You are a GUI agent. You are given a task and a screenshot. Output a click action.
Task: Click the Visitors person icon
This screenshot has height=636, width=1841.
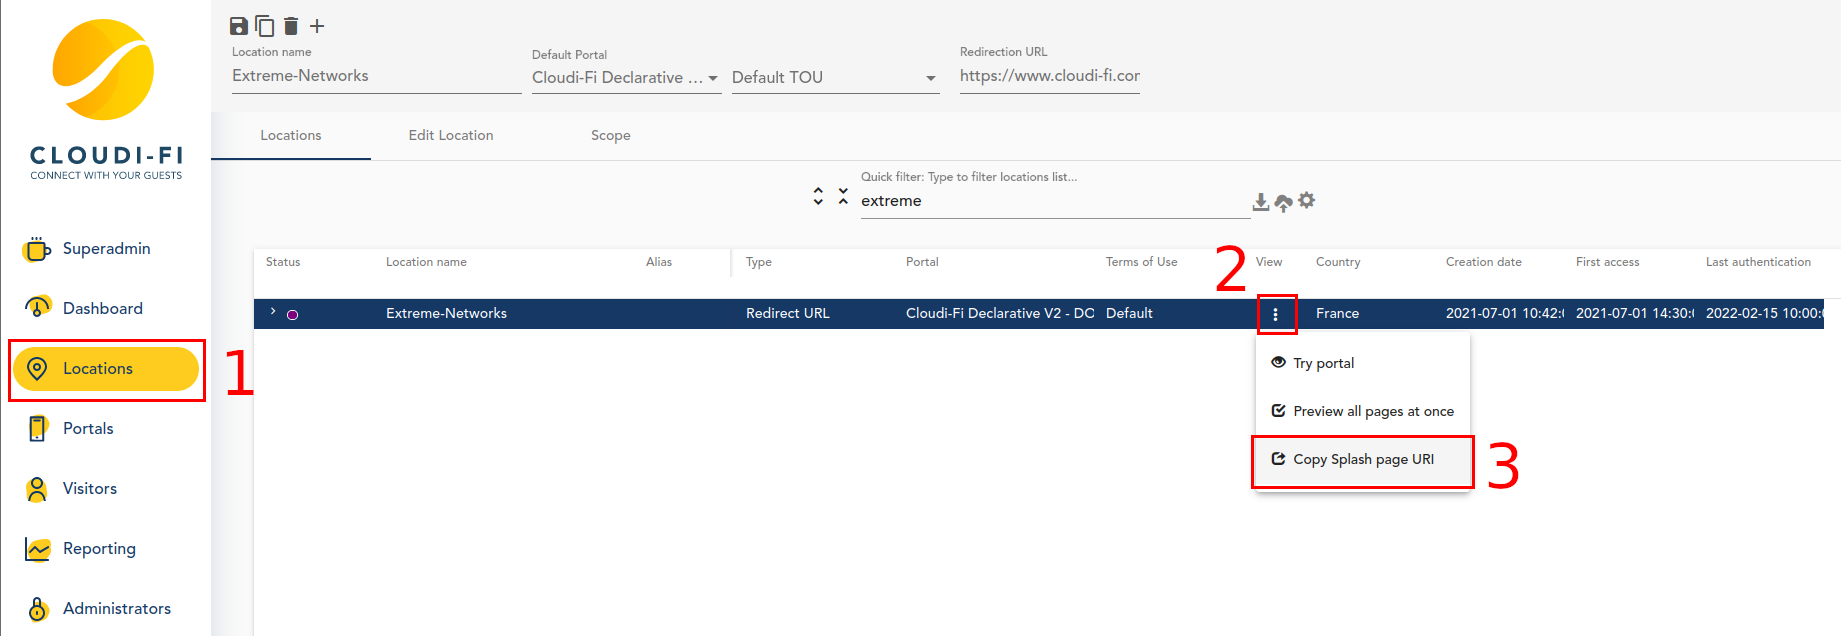(x=37, y=488)
